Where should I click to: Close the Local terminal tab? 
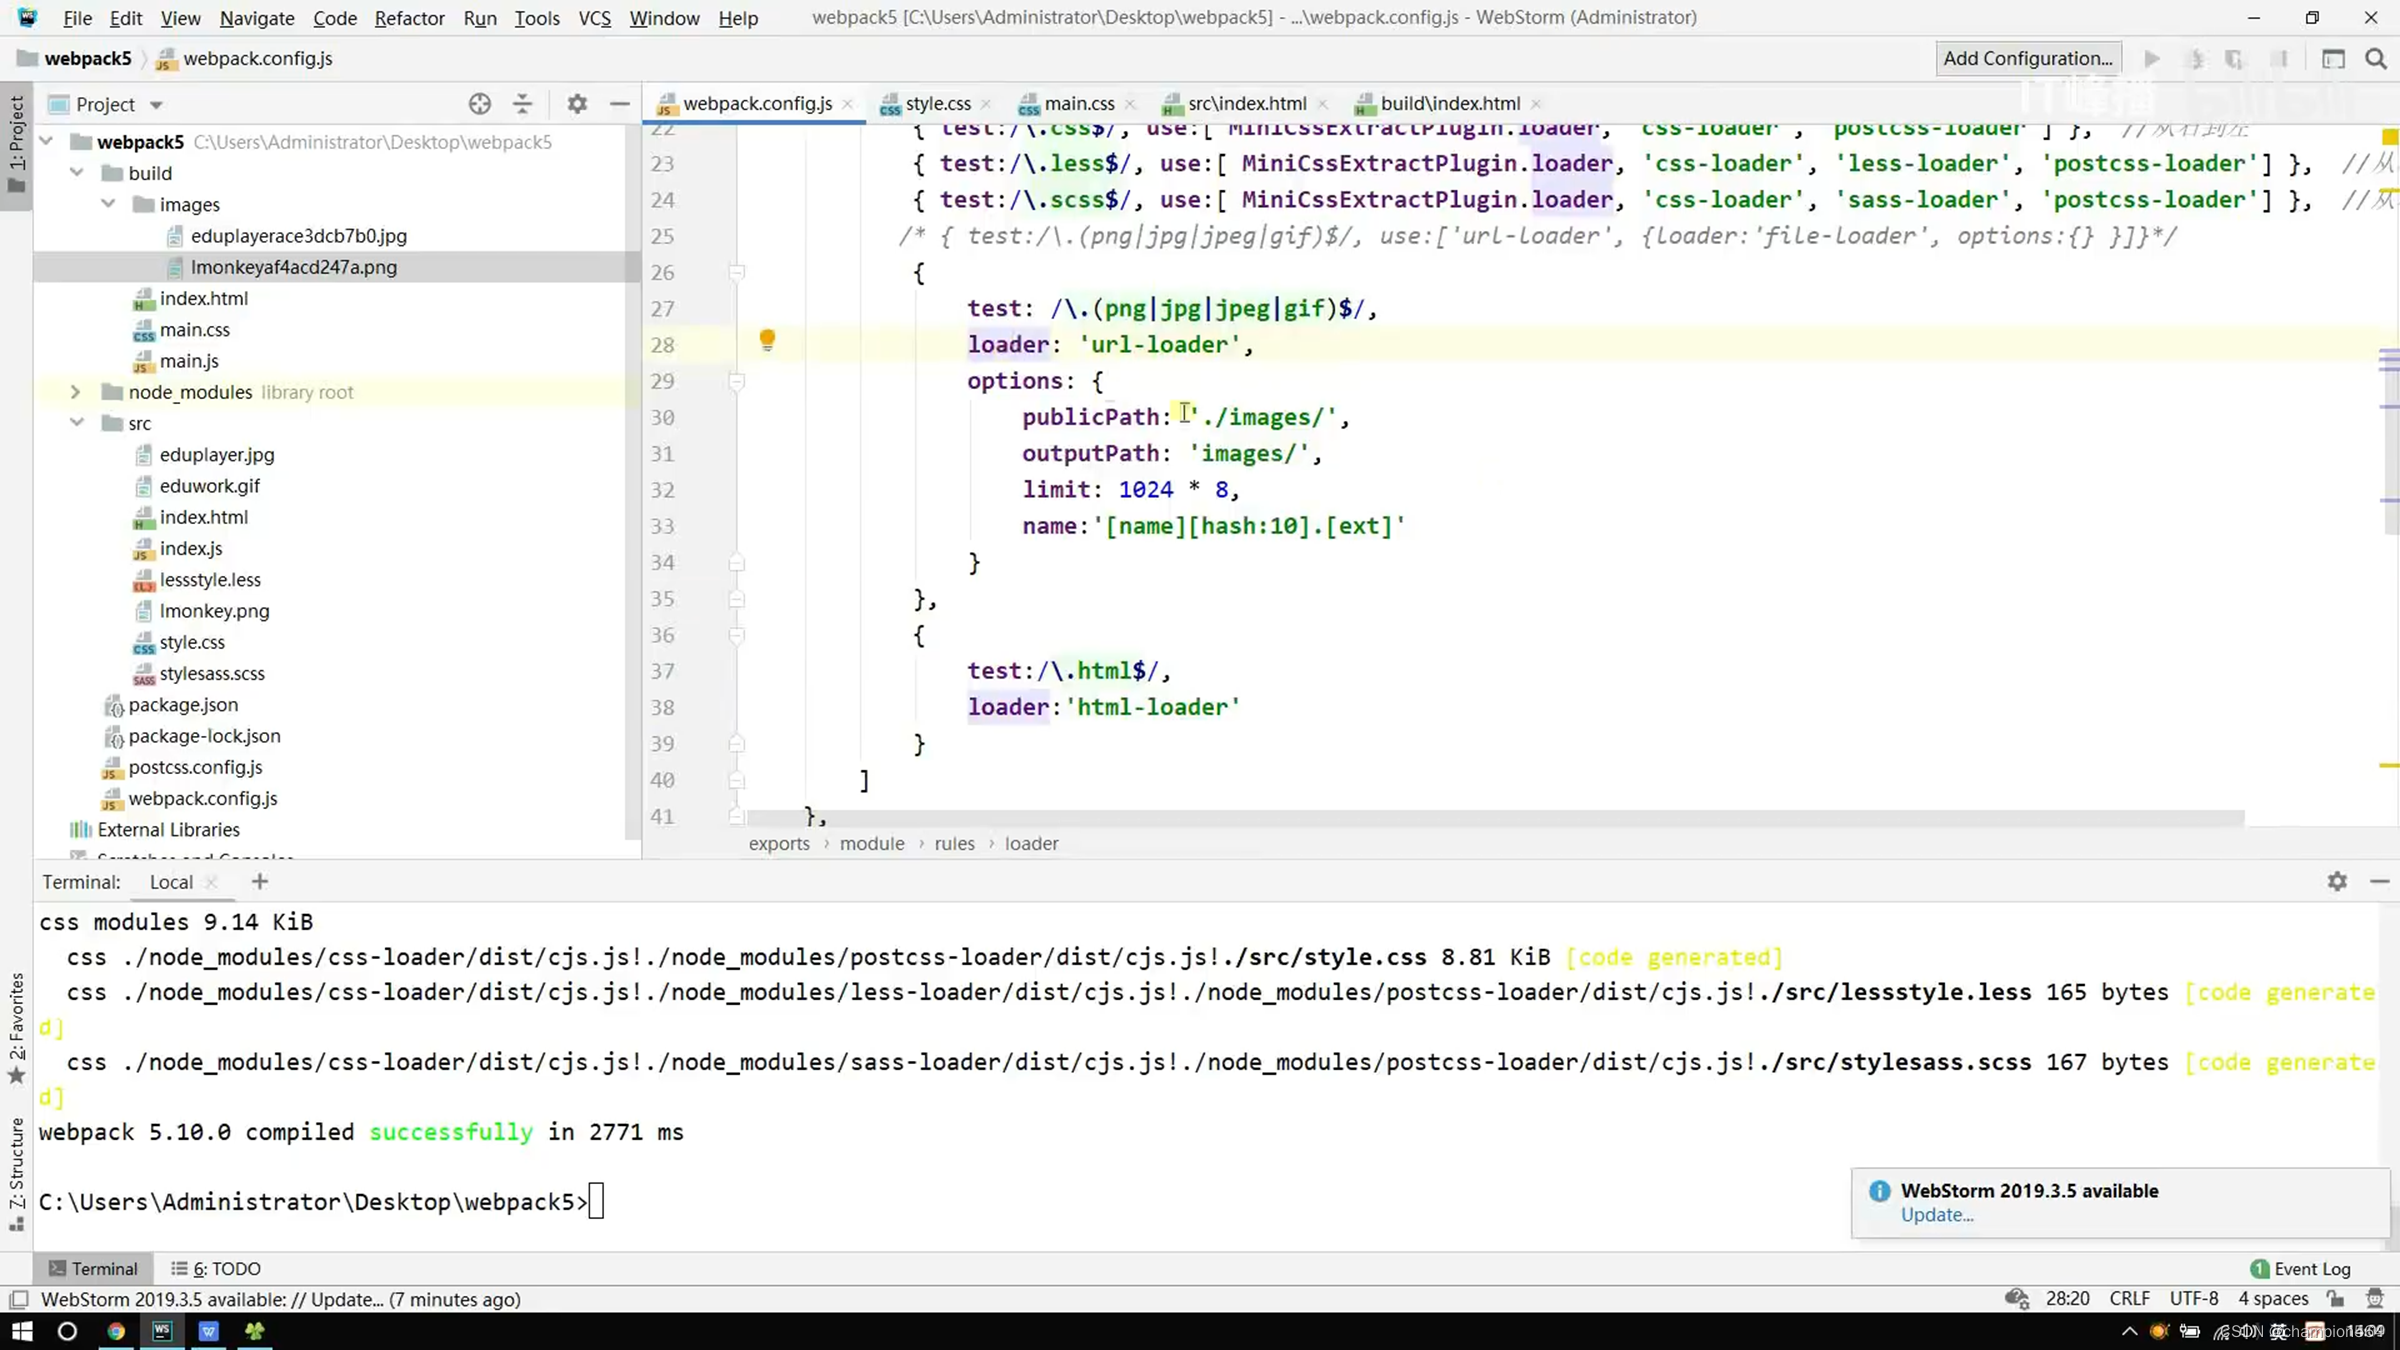tap(211, 882)
